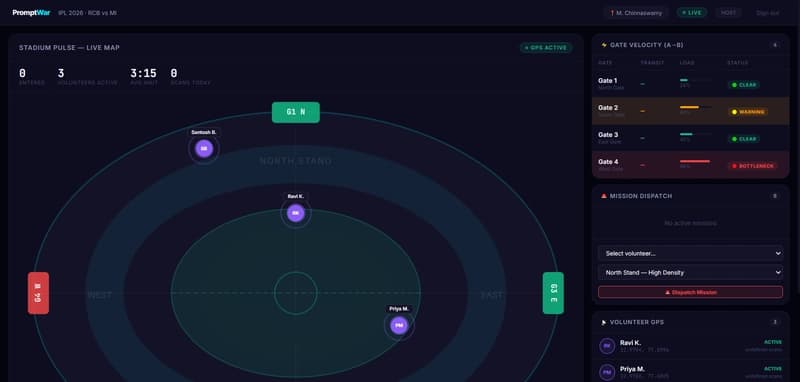The image size is (800, 382).
Task: Click Ravi K. volunteer marker on map
Action: pyautogui.click(x=295, y=213)
